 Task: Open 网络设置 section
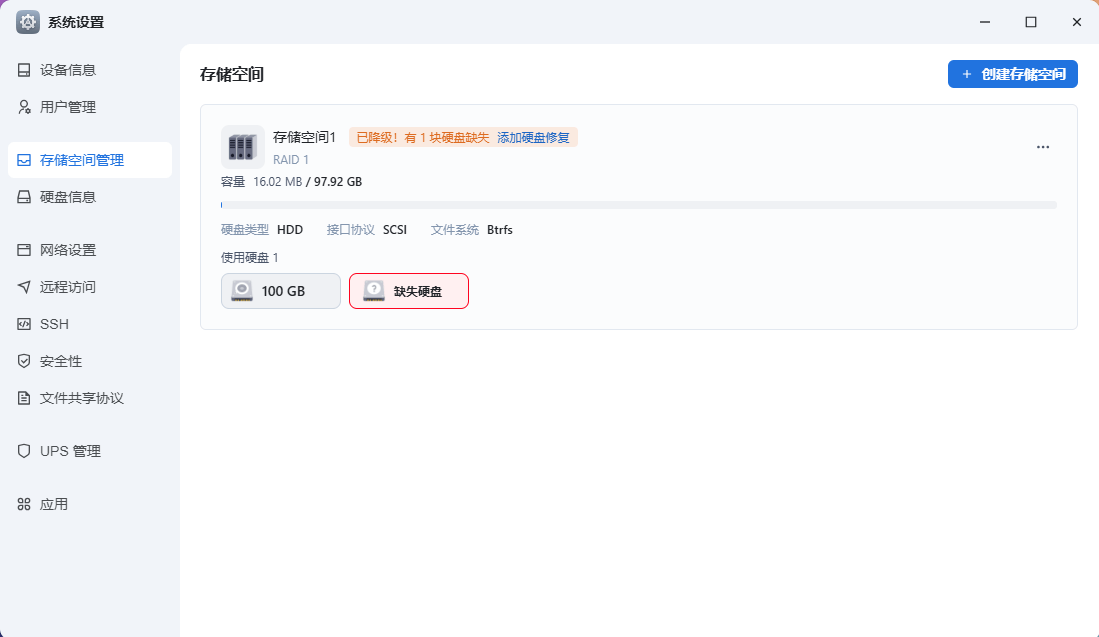pos(68,250)
